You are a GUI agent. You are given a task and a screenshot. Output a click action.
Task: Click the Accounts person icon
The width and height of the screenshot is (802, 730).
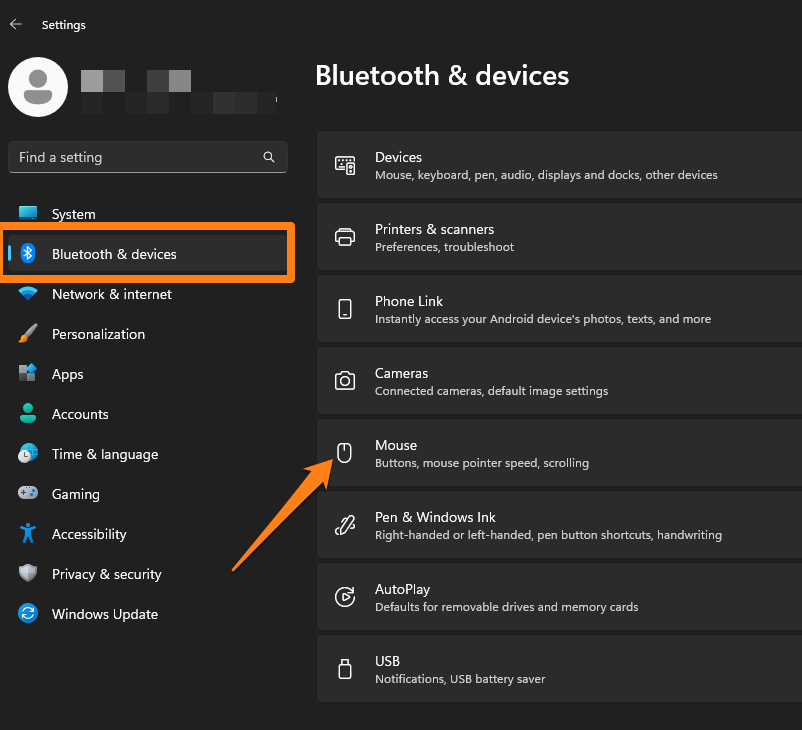[x=28, y=413]
